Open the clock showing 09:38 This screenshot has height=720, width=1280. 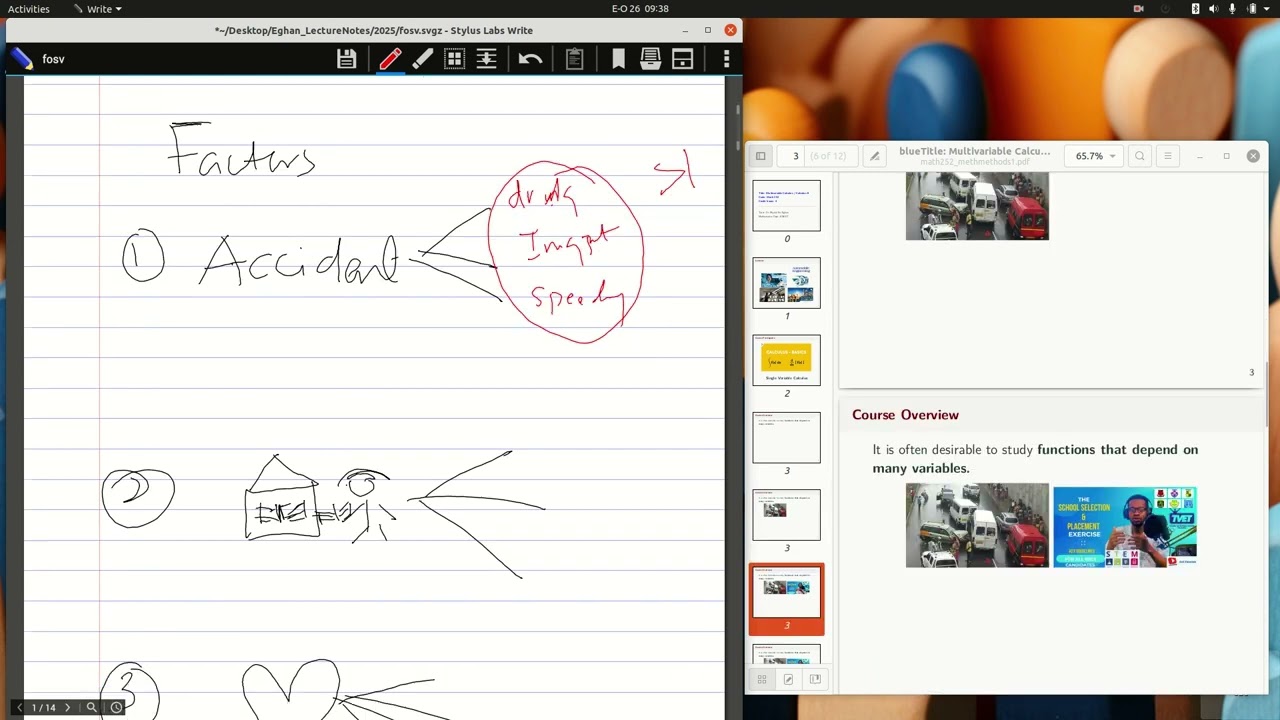(x=640, y=9)
